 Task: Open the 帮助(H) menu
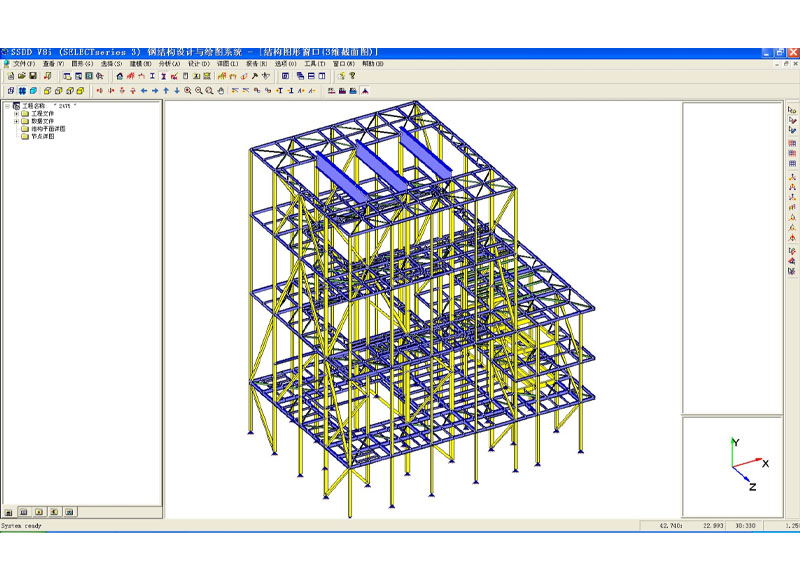373,64
